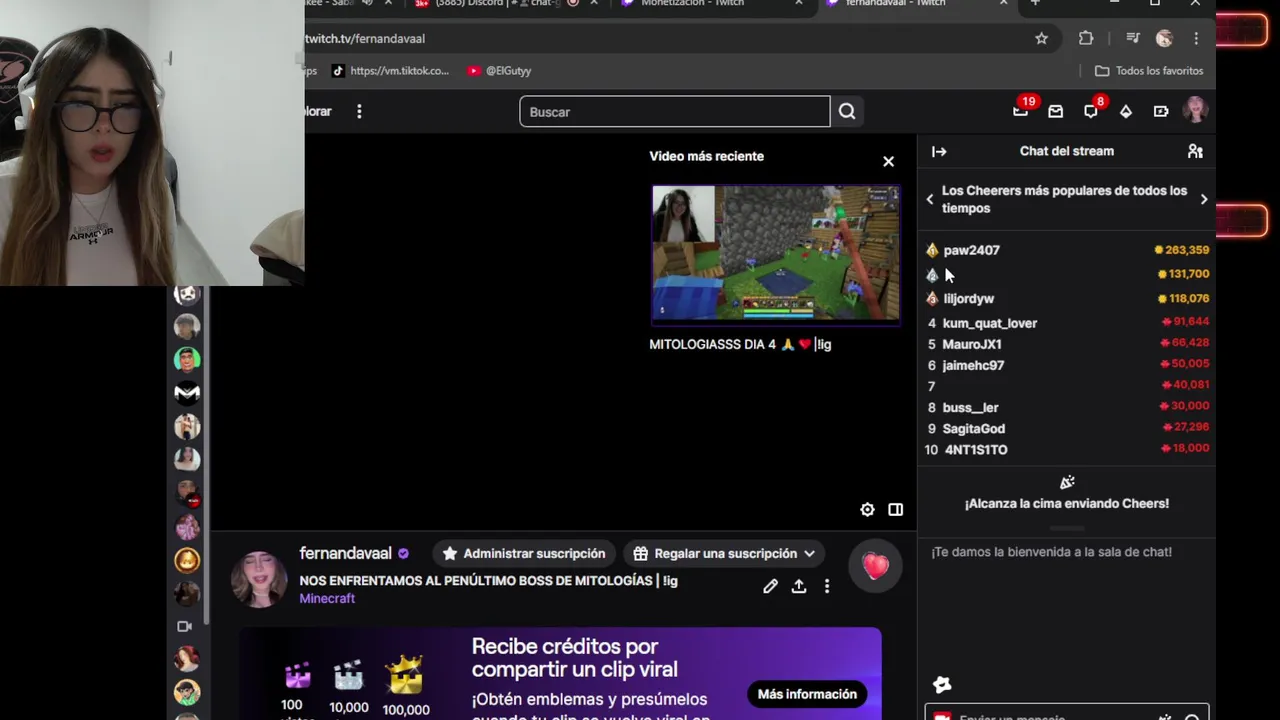The image size is (1280, 720).
Task: Open the Minecraft category link
Action: point(327,598)
